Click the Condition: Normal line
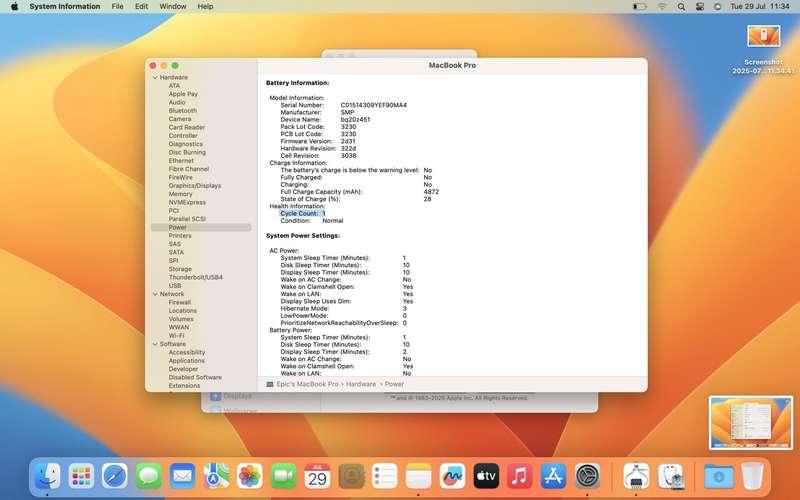Viewport: 800px width, 500px height. (312, 221)
